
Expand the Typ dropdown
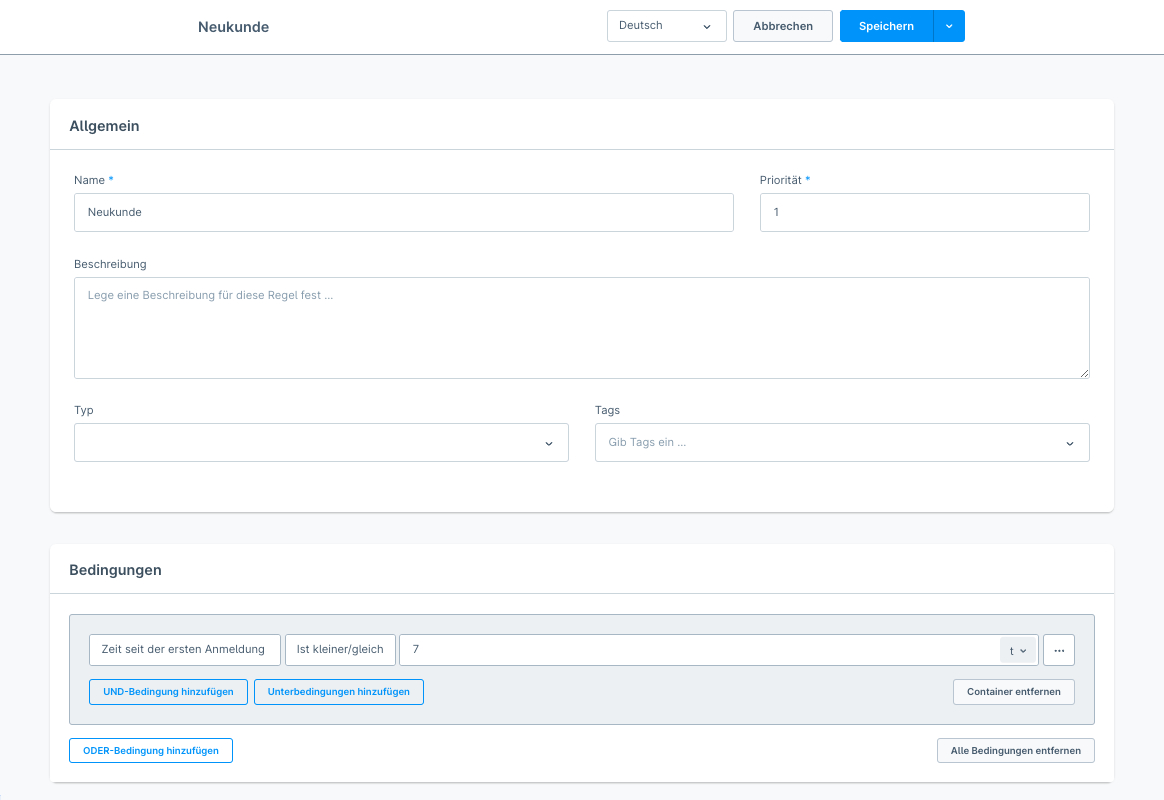point(321,442)
